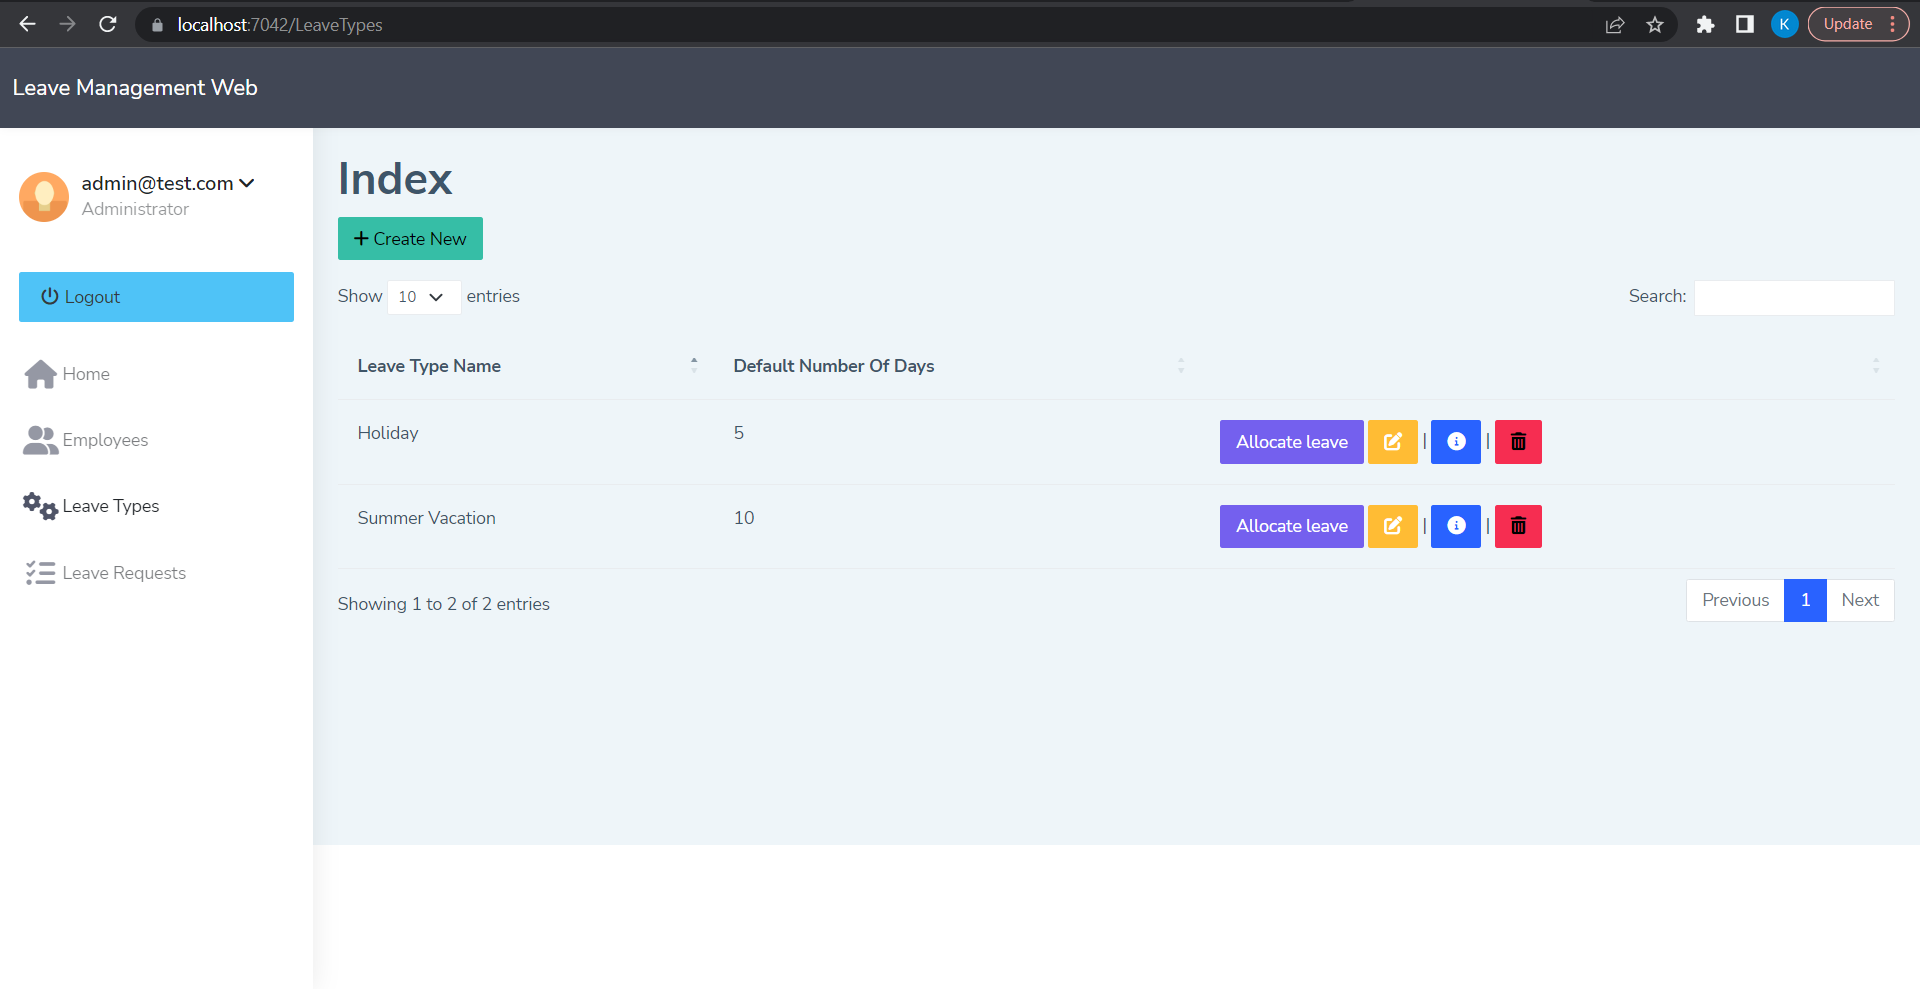
Task: Toggle the bookmark star in address bar
Action: pos(1655,24)
